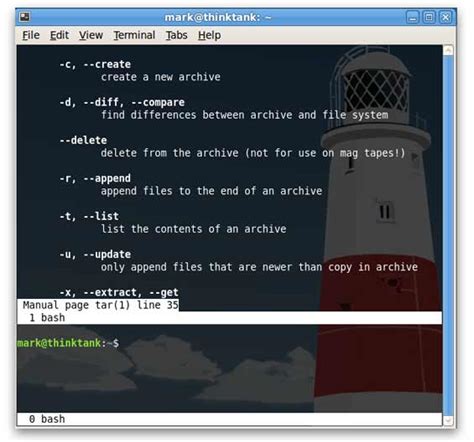Click 'only append files that are newer' line
This screenshot has width=474, height=442.
pos(259,267)
